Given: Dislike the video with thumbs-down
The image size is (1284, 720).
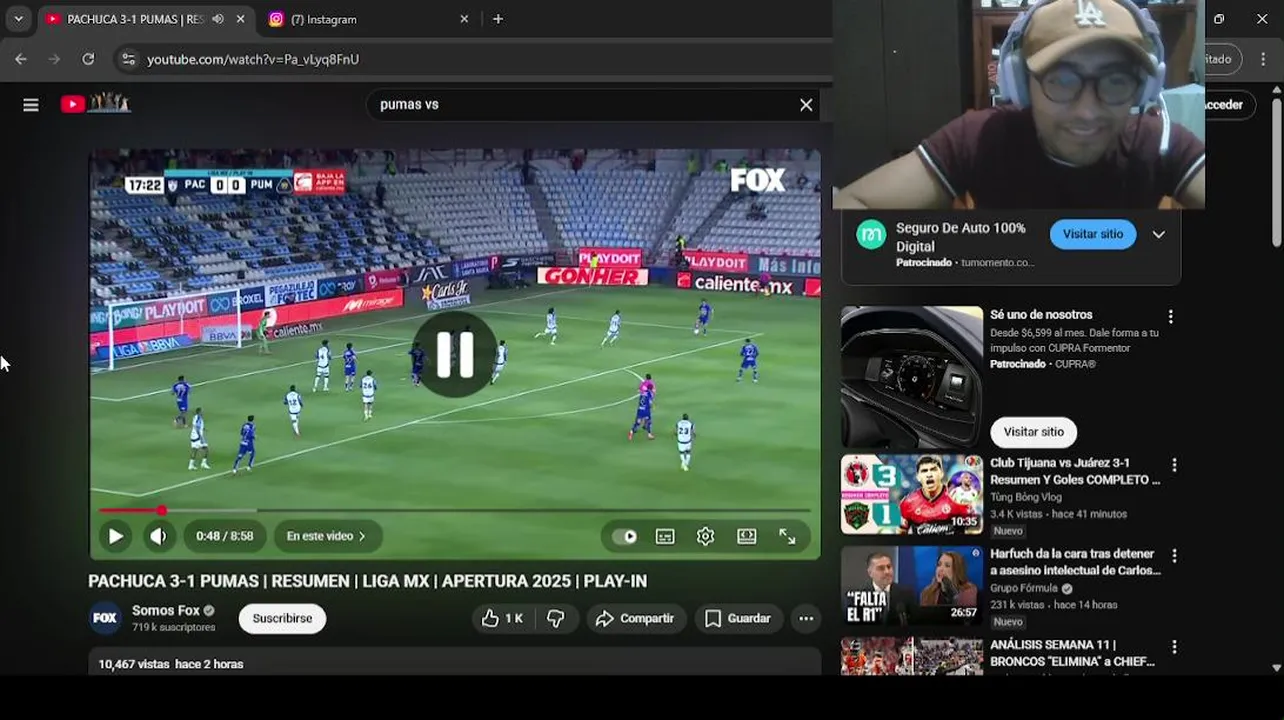Looking at the screenshot, I should [x=556, y=618].
